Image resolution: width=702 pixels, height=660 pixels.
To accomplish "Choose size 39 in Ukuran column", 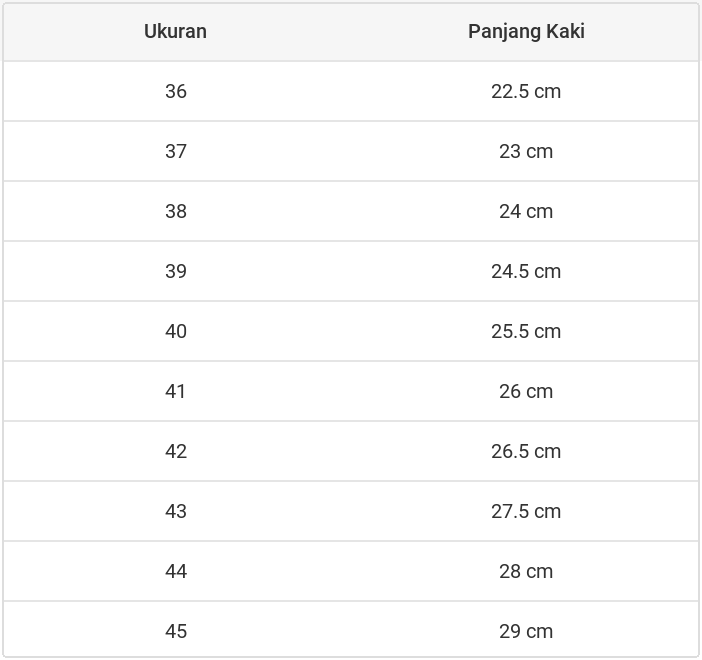I will (x=176, y=271).
